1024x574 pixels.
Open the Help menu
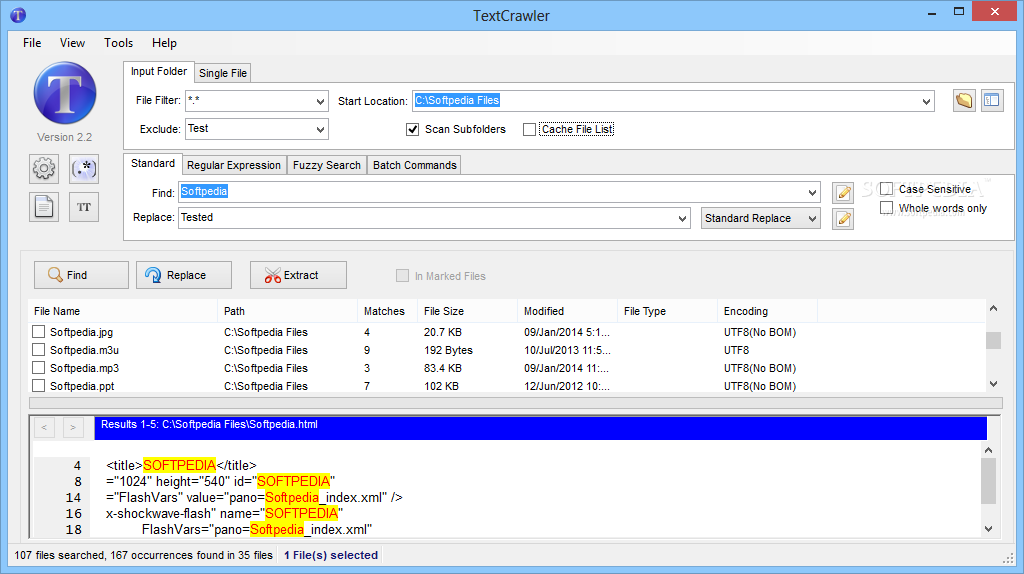click(164, 42)
